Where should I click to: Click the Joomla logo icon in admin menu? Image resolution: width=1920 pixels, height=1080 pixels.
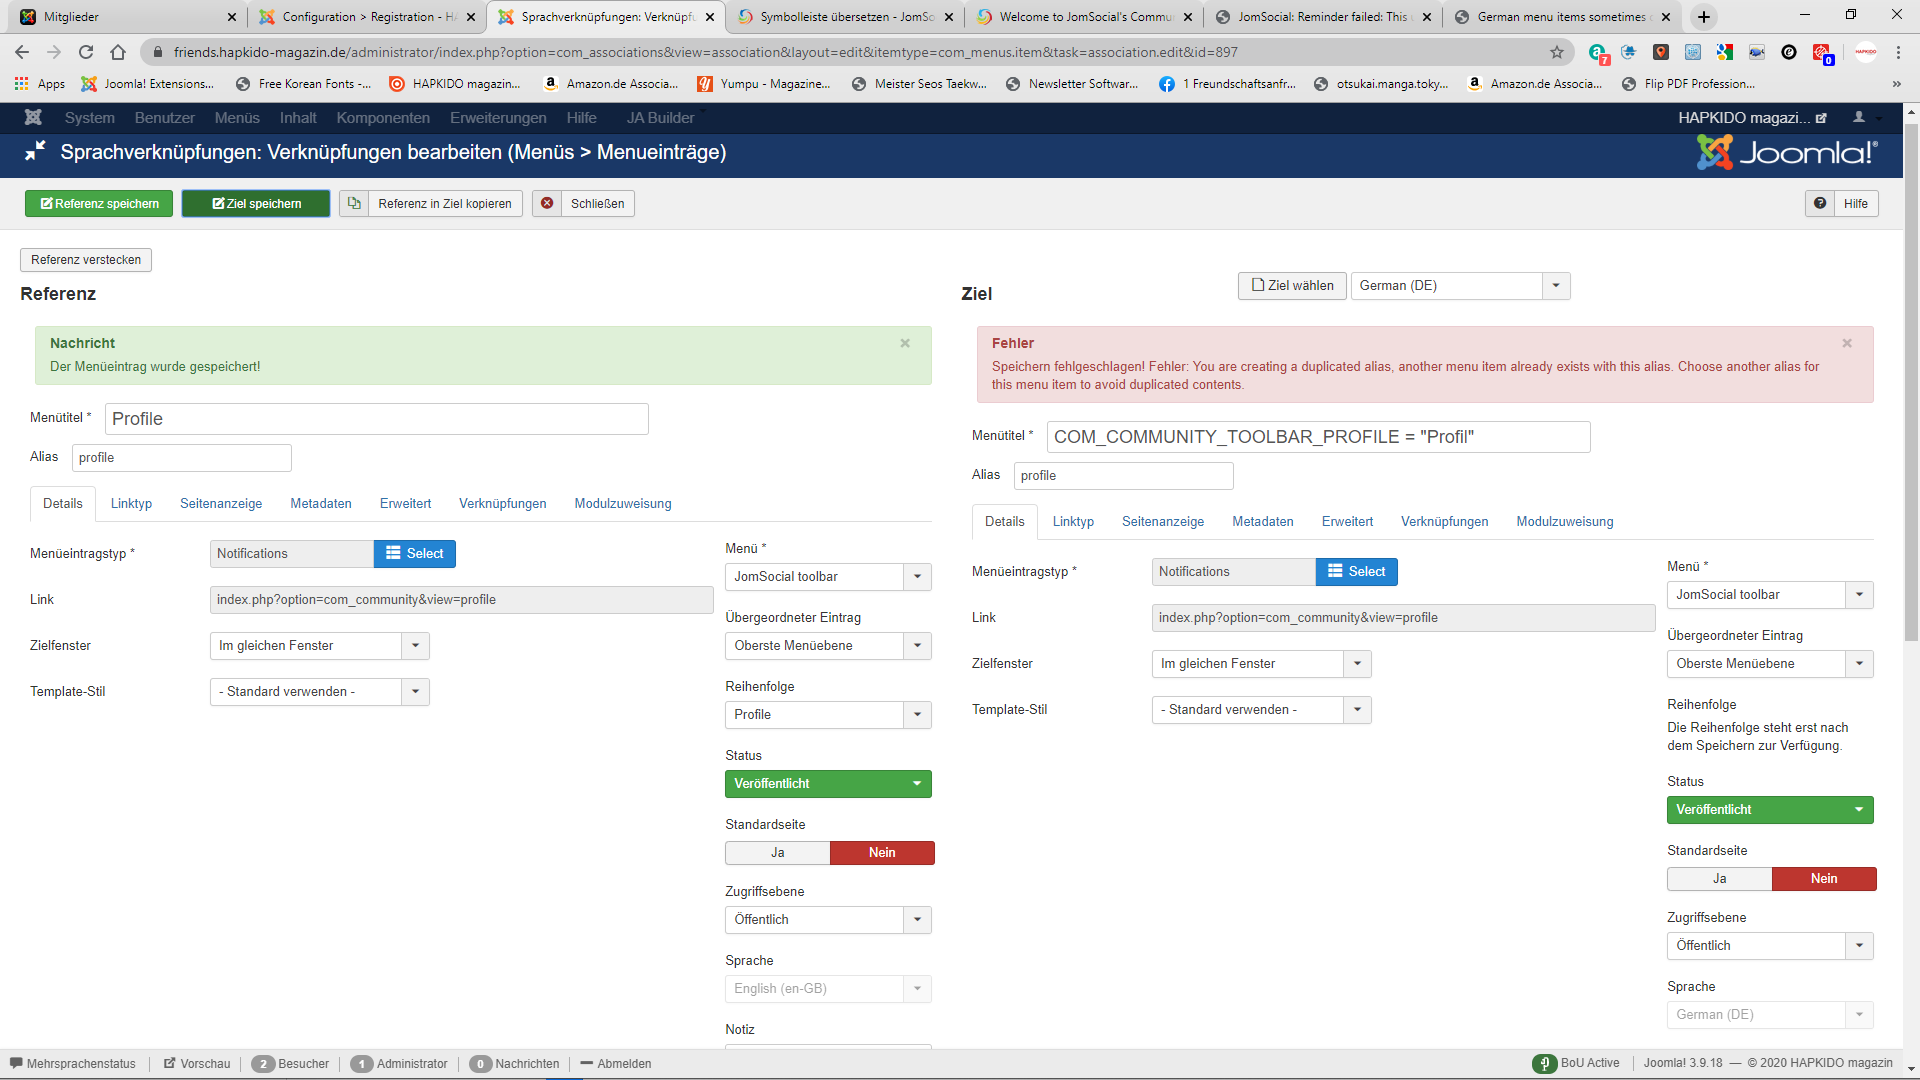tap(33, 118)
